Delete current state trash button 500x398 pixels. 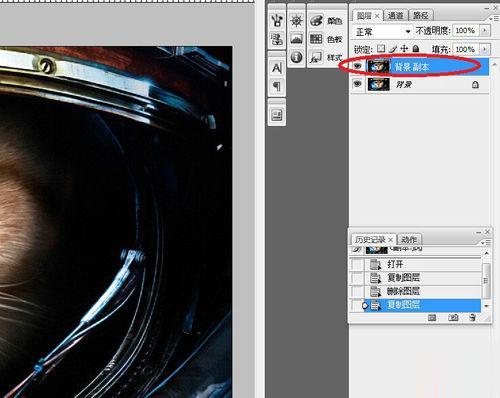point(472,318)
